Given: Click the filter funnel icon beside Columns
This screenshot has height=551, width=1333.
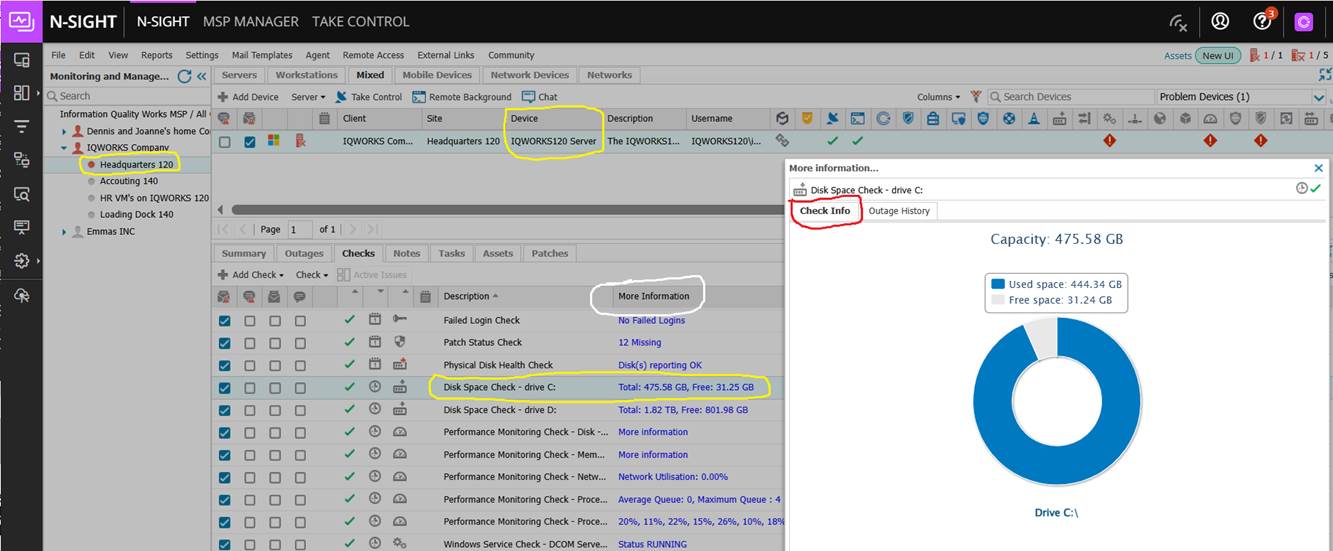Looking at the screenshot, I should click(x=976, y=97).
